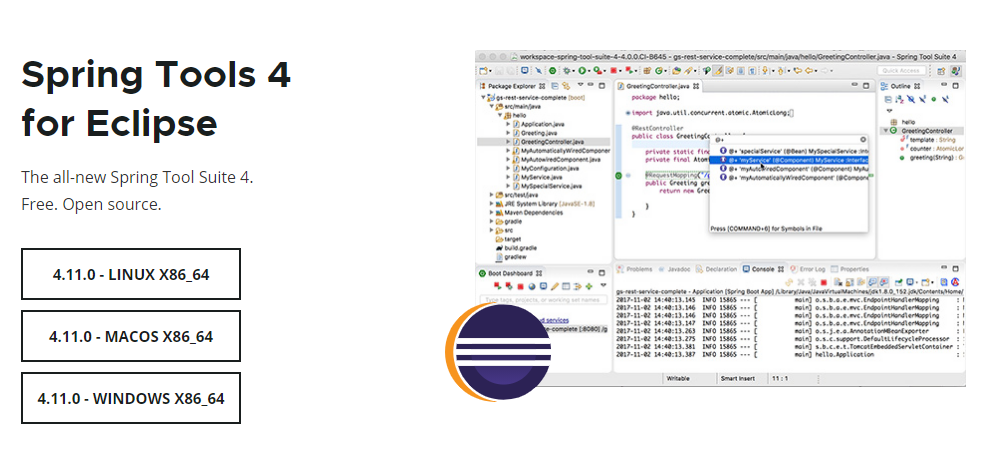Expand the src/test/java folder
The width and height of the screenshot is (1005, 458).
click(492, 194)
